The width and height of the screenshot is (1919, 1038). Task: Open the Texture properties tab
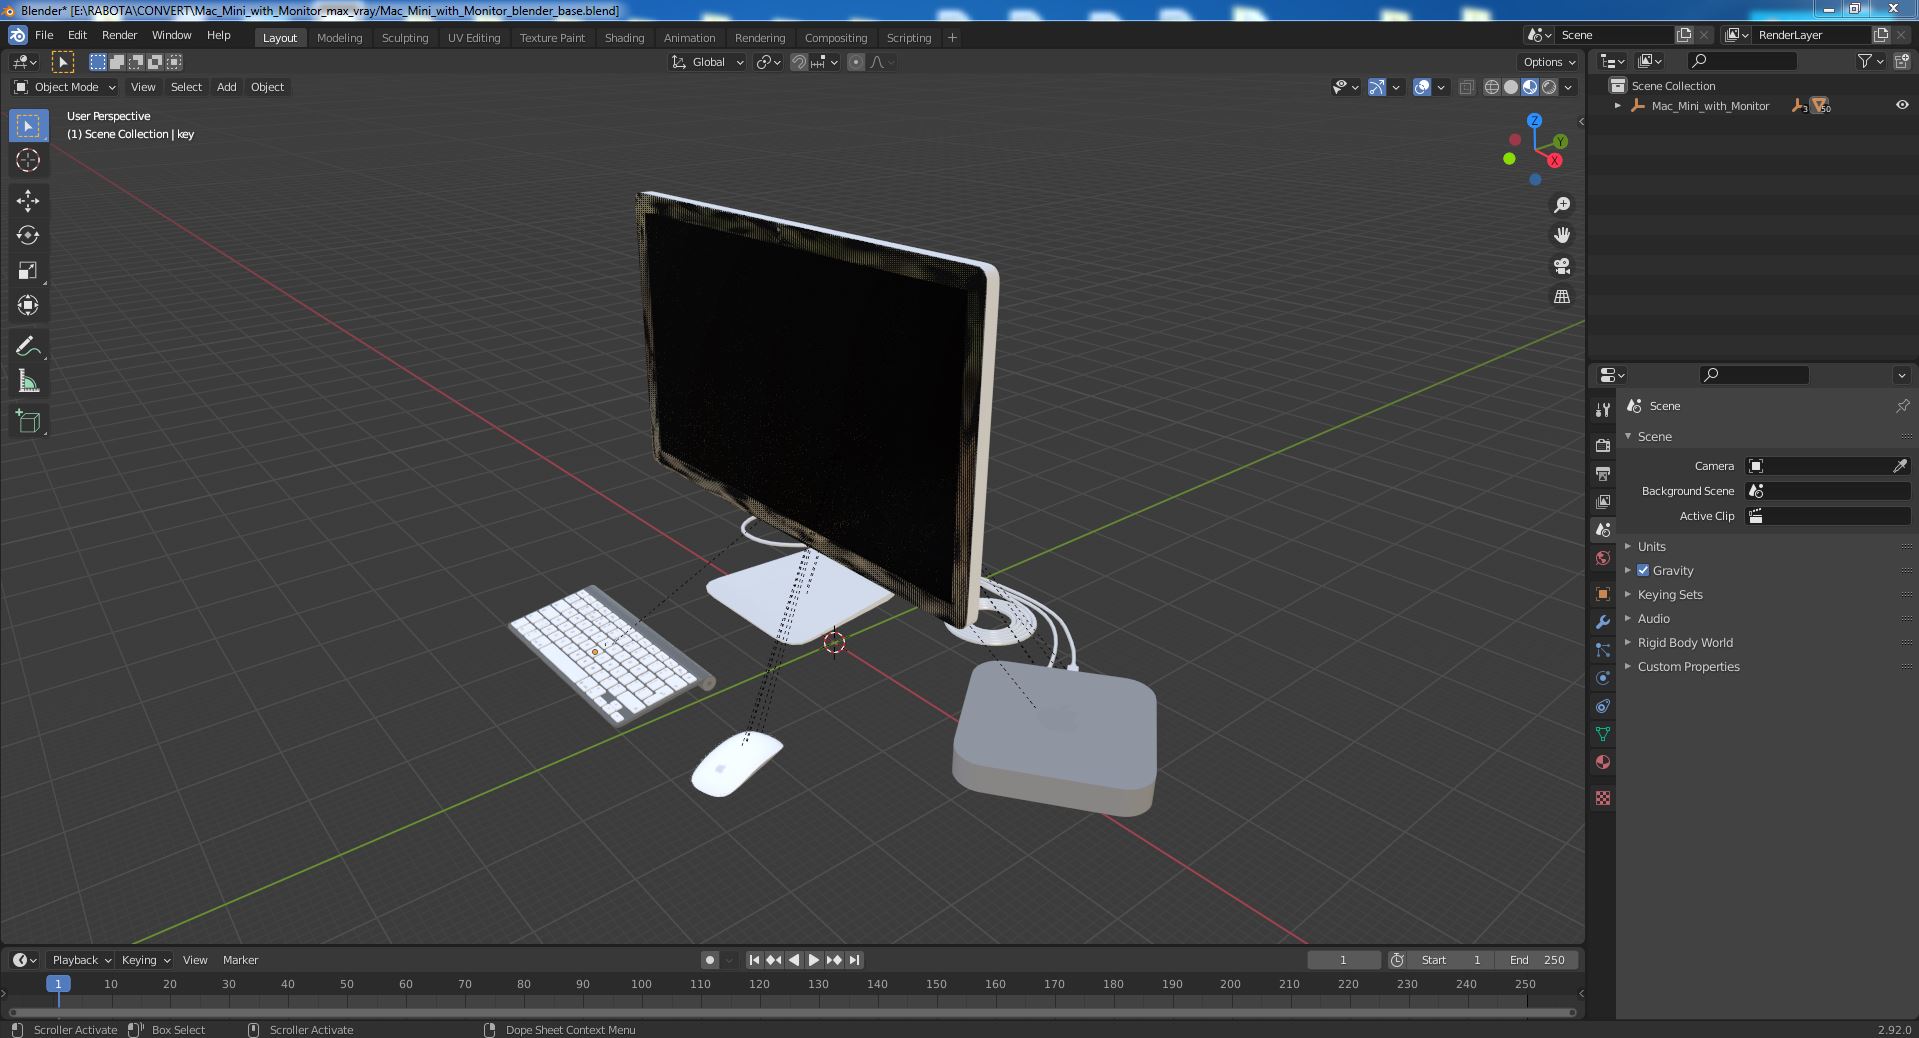[x=1603, y=798]
